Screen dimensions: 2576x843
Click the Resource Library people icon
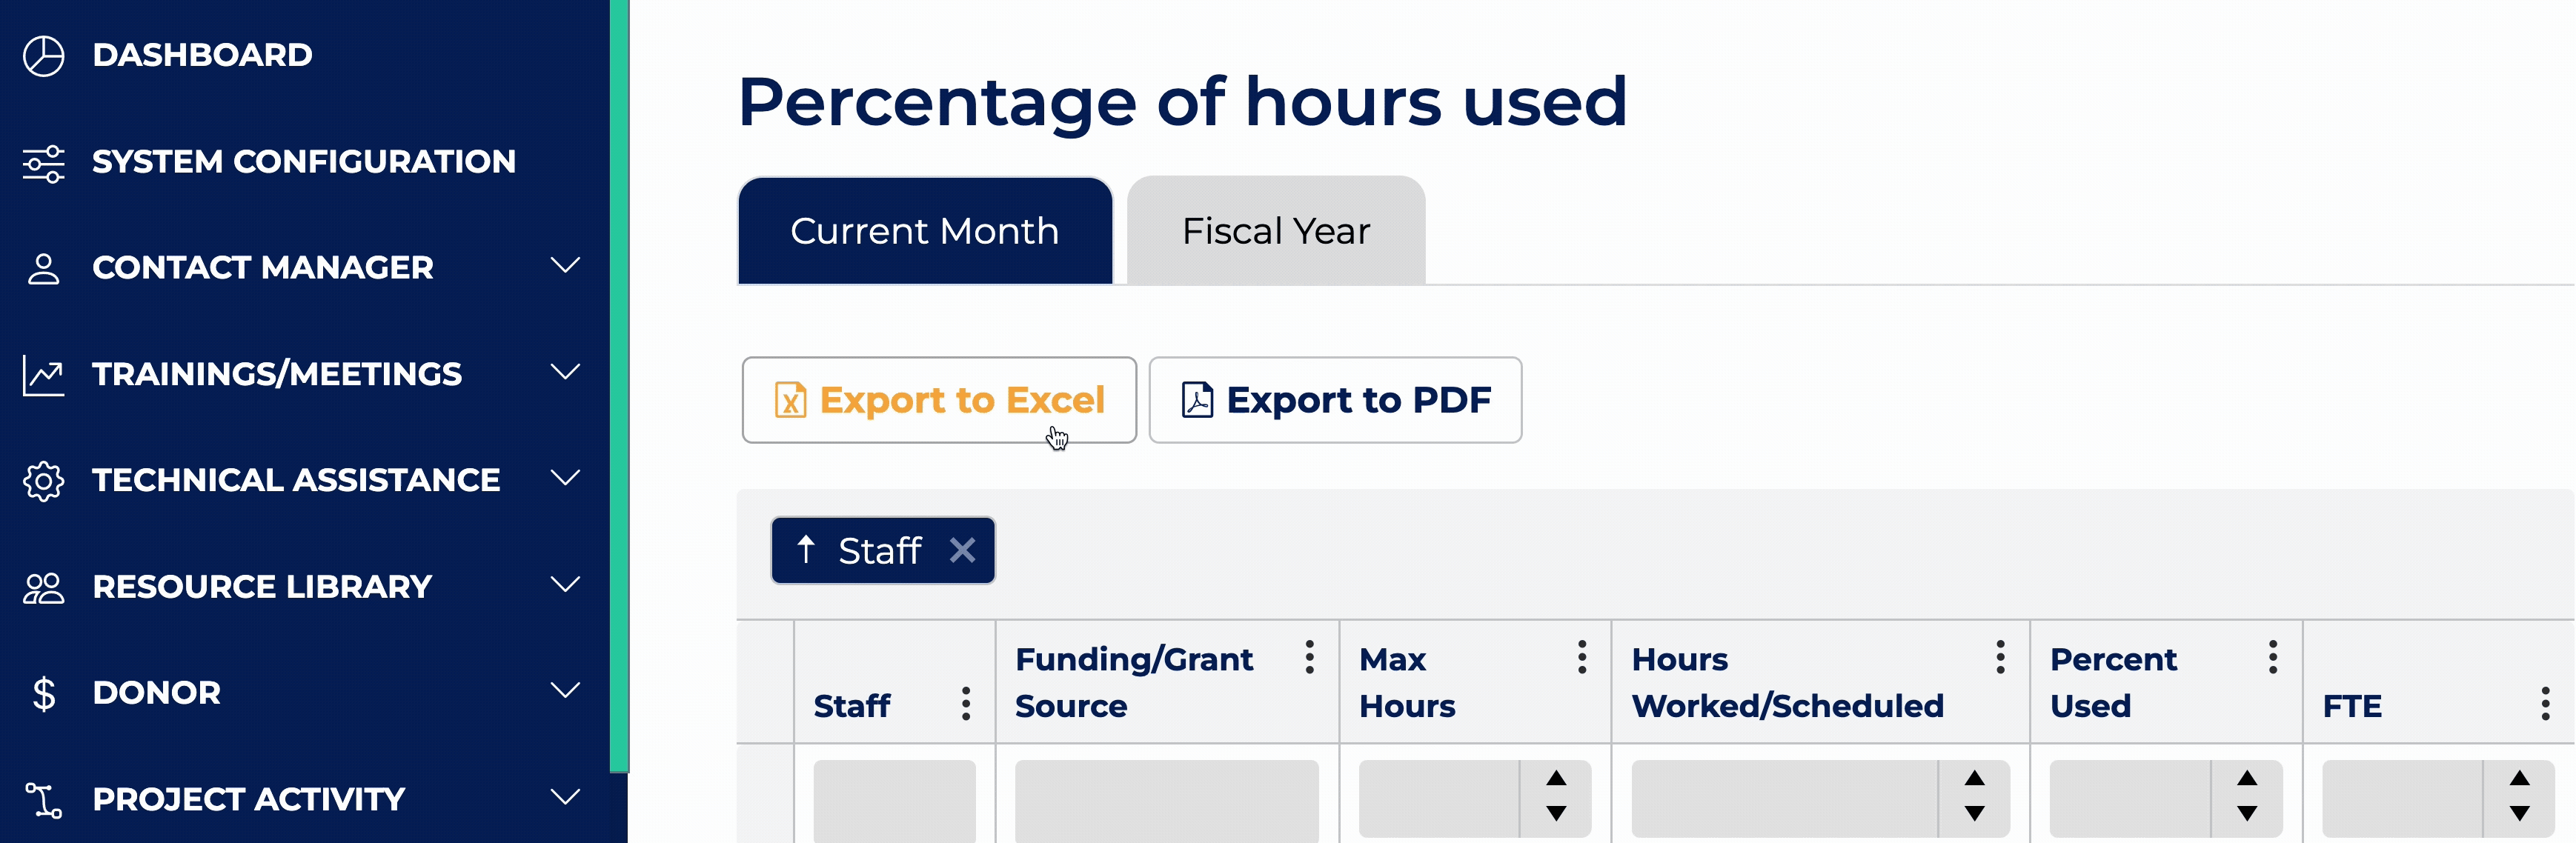coord(44,588)
